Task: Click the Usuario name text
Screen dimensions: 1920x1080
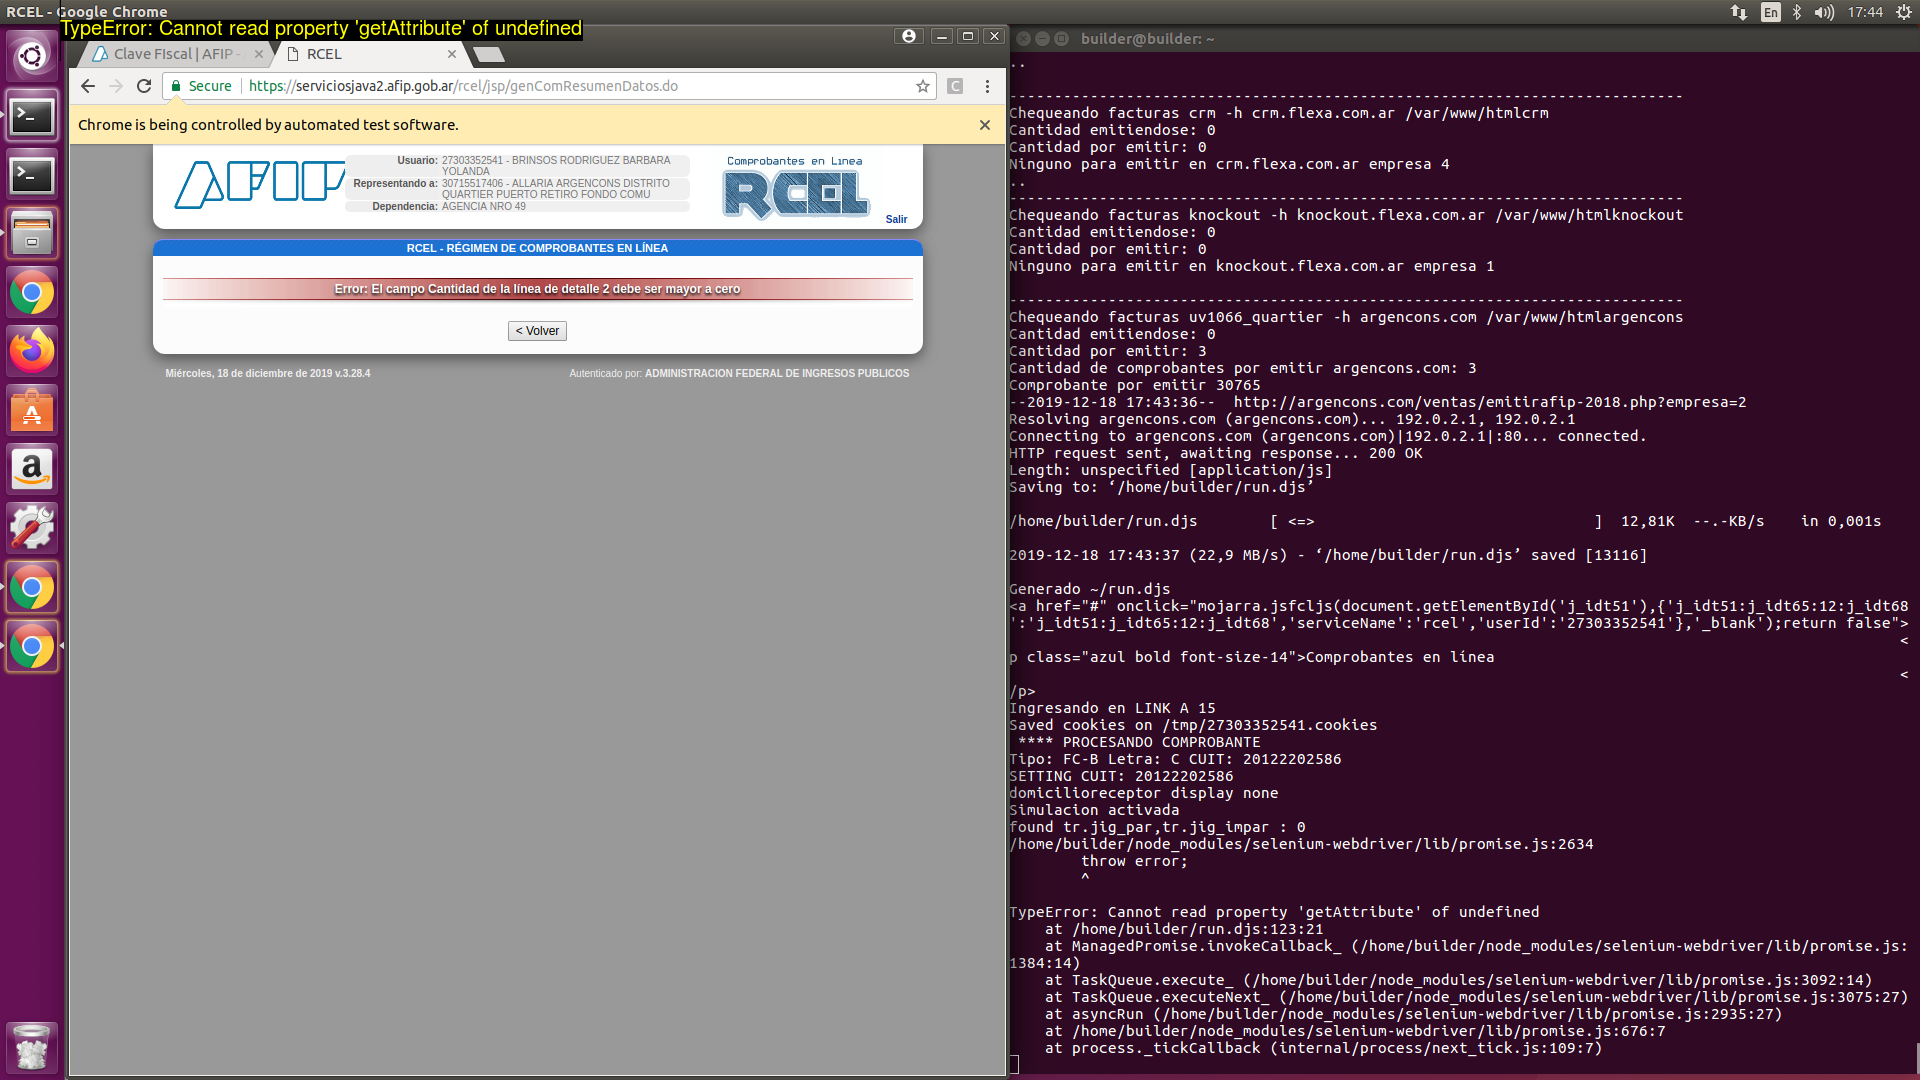Action: (x=556, y=166)
